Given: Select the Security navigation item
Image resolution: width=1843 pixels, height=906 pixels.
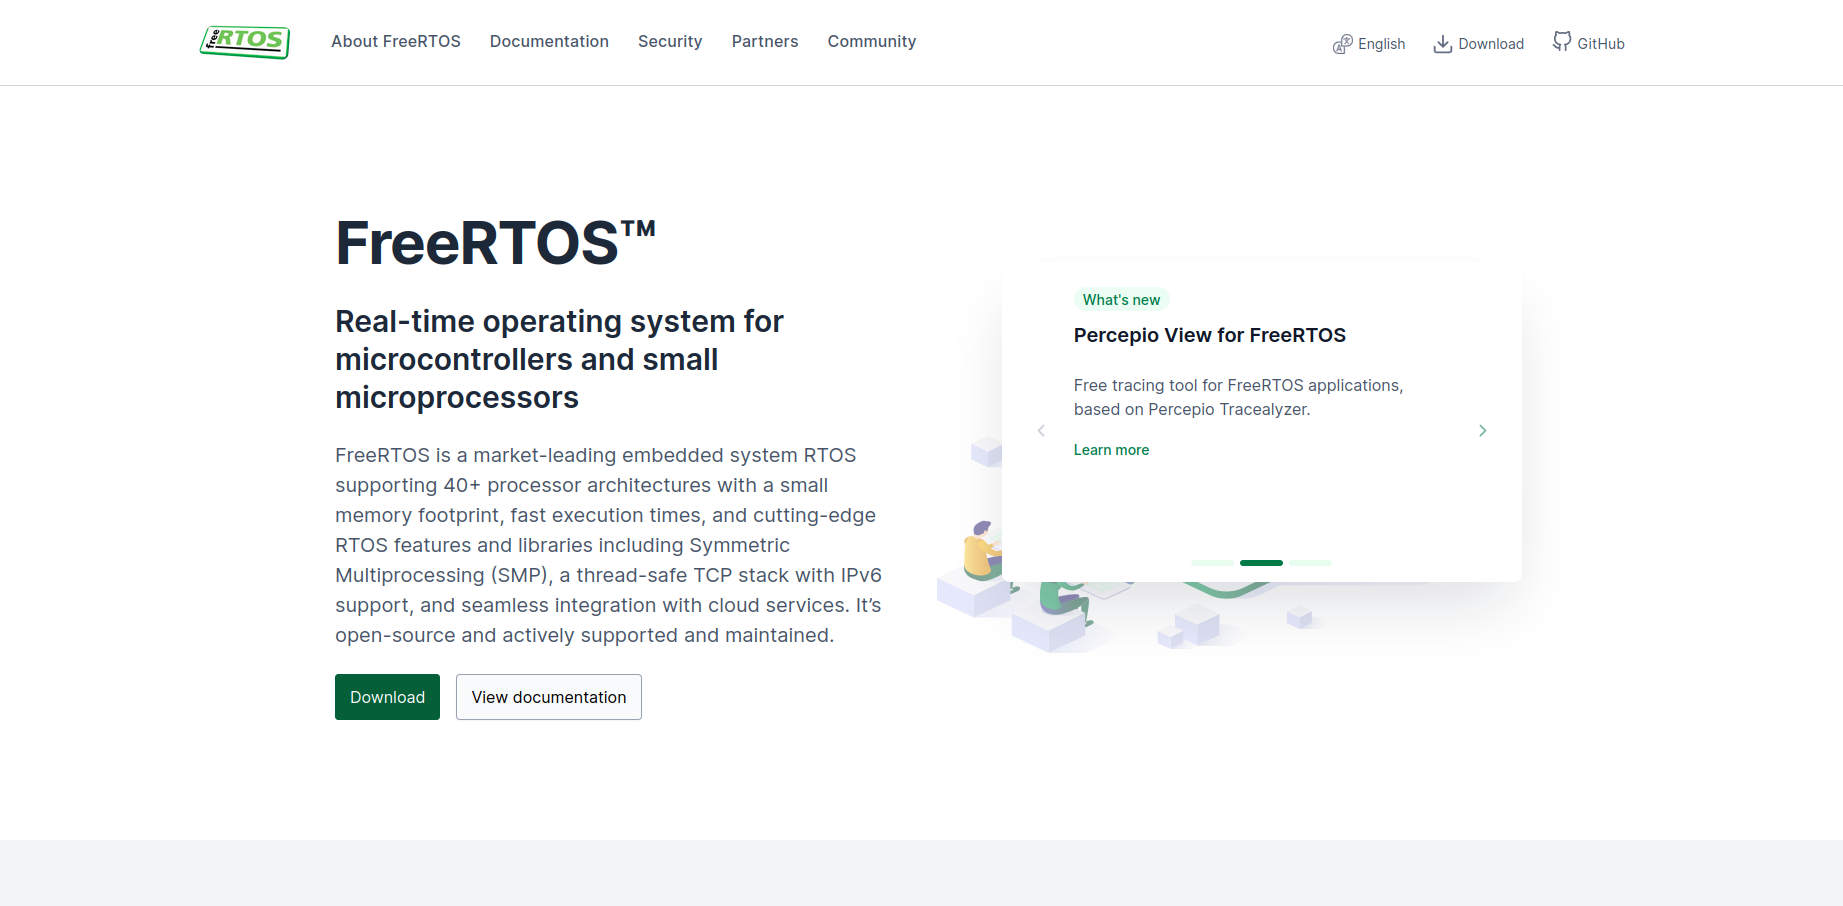Looking at the screenshot, I should point(670,41).
